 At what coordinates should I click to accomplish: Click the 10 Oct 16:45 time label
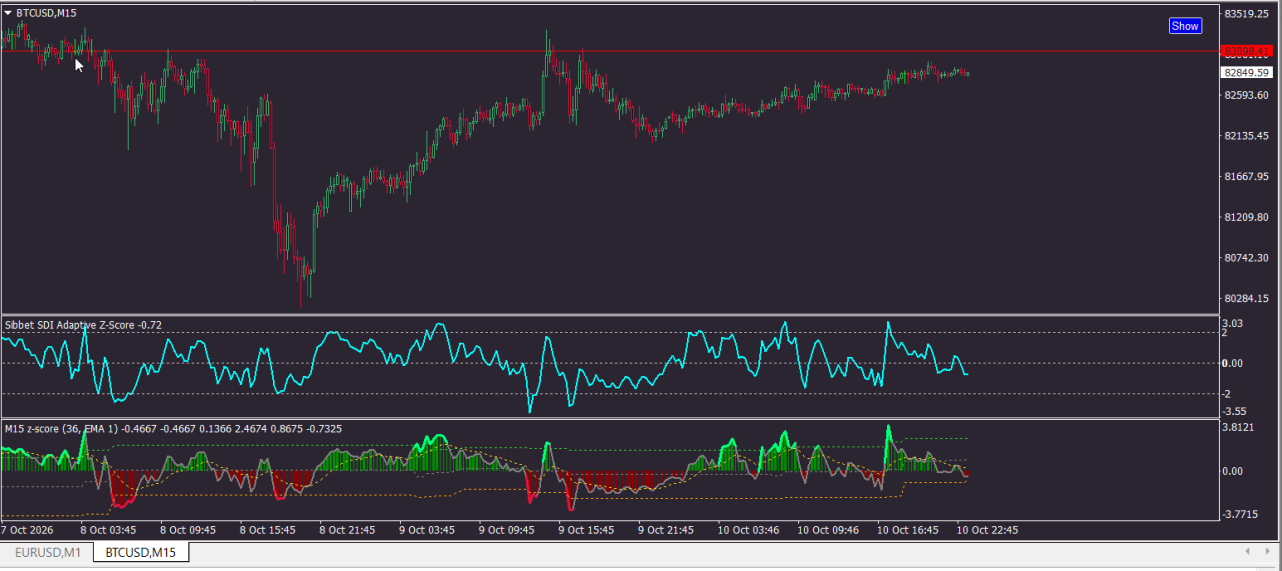(x=909, y=529)
